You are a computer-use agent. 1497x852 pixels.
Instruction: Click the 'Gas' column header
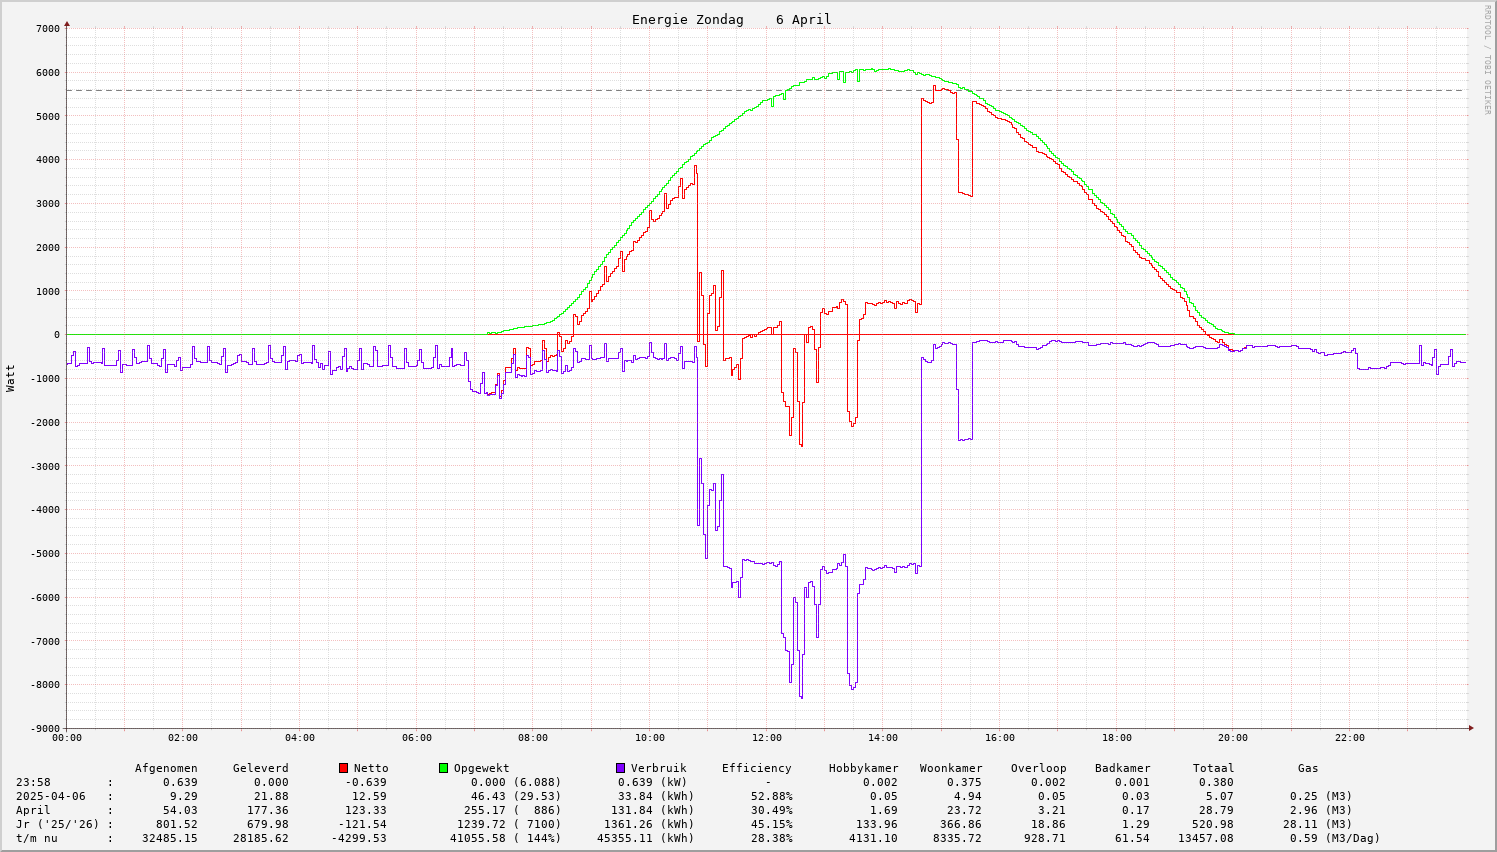[x=1308, y=768]
